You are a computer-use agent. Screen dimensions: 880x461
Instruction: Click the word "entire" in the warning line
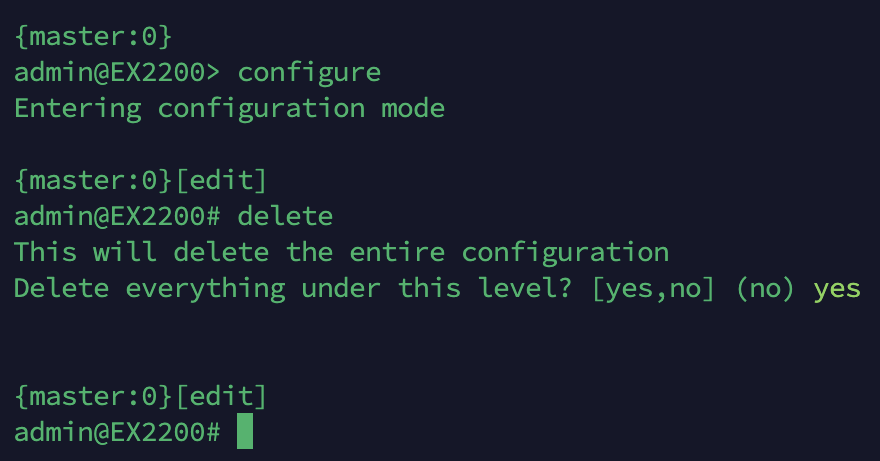(x=389, y=253)
